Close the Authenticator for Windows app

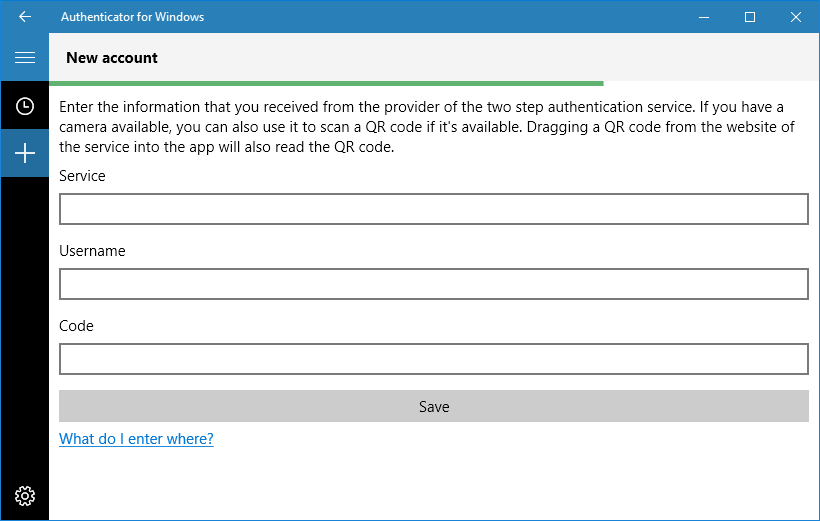796,17
